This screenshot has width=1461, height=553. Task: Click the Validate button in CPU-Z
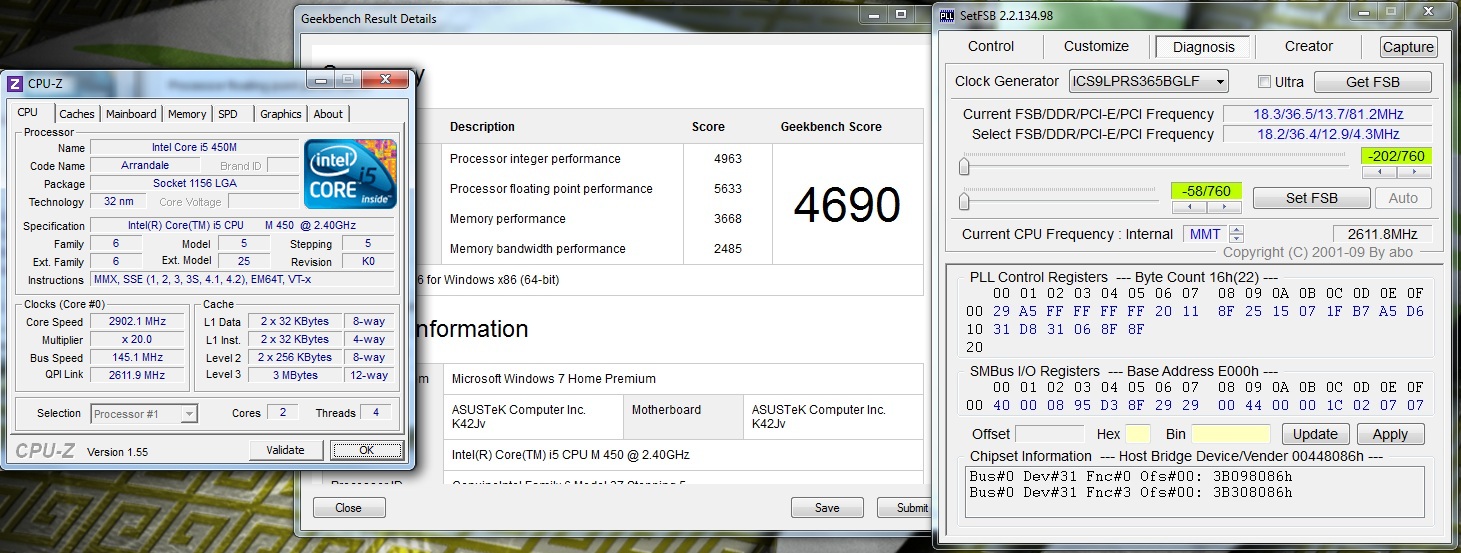tap(285, 450)
